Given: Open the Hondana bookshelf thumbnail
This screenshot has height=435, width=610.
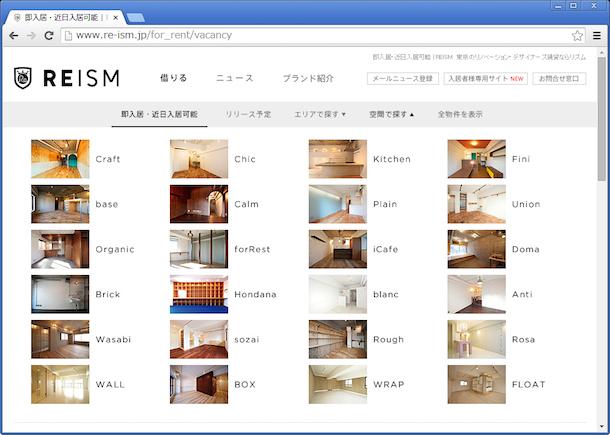Looking at the screenshot, I should click(199, 294).
